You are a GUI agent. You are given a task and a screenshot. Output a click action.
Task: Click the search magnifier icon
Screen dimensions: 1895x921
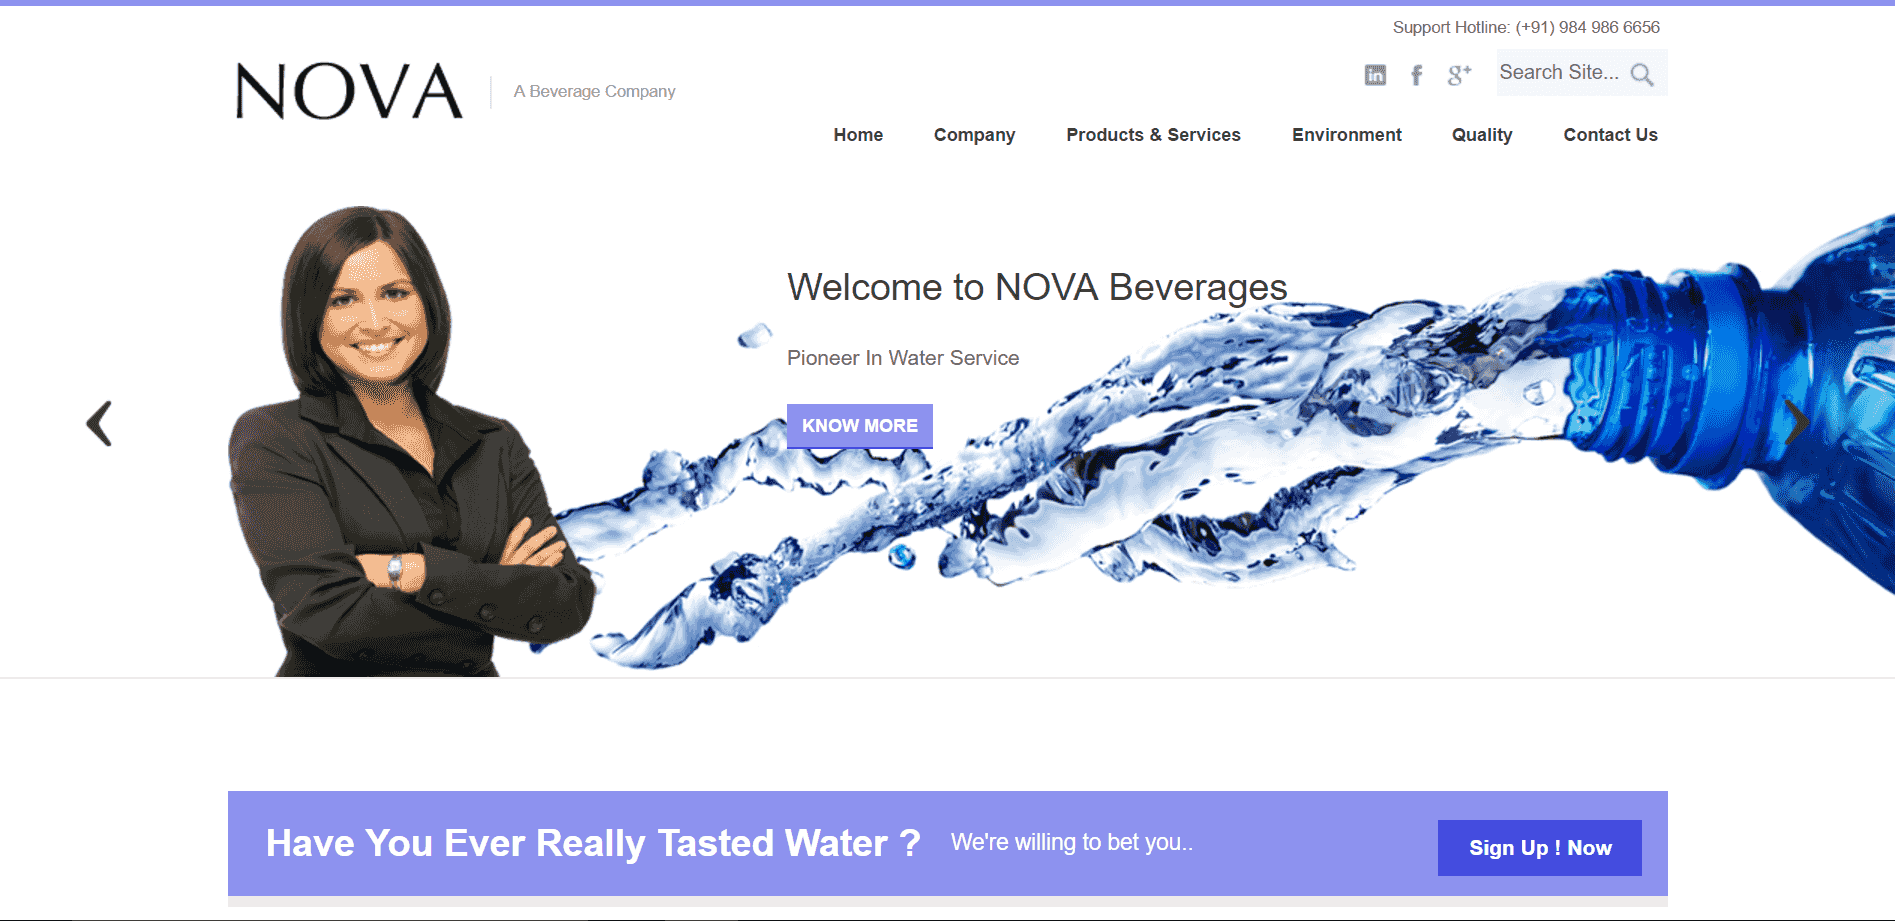(1642, 74)
